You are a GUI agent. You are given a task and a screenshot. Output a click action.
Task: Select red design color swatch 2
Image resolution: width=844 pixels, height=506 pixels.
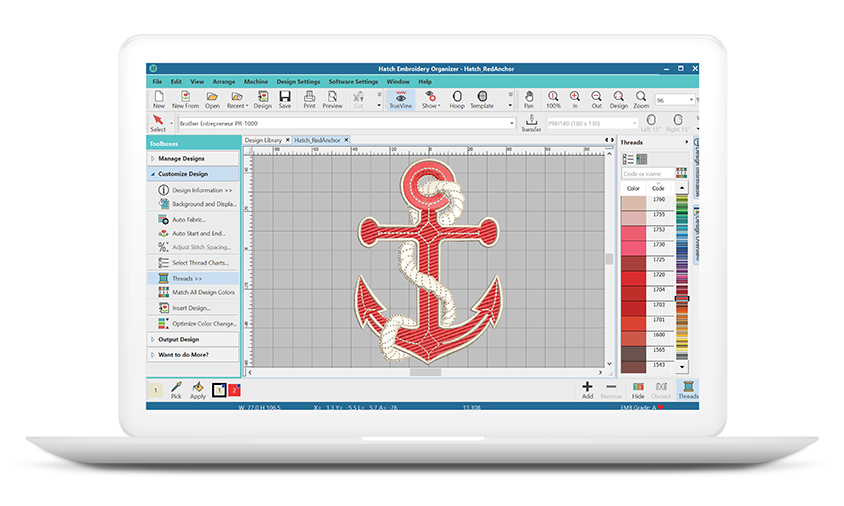[234, 390]
